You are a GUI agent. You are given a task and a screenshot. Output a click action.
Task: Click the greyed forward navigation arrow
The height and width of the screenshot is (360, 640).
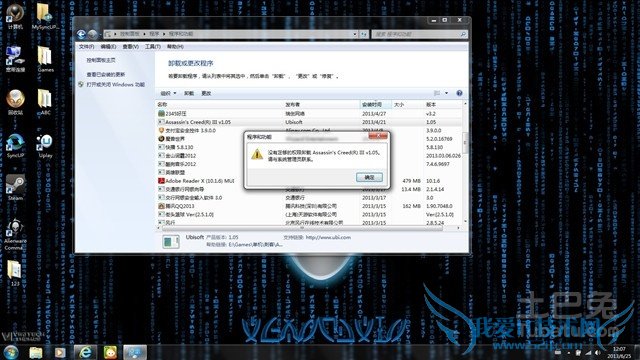(x=93, y=34)
